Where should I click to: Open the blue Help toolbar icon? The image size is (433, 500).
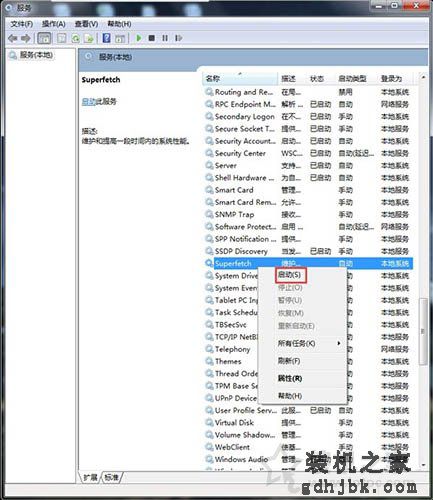[x=106, y=38]
